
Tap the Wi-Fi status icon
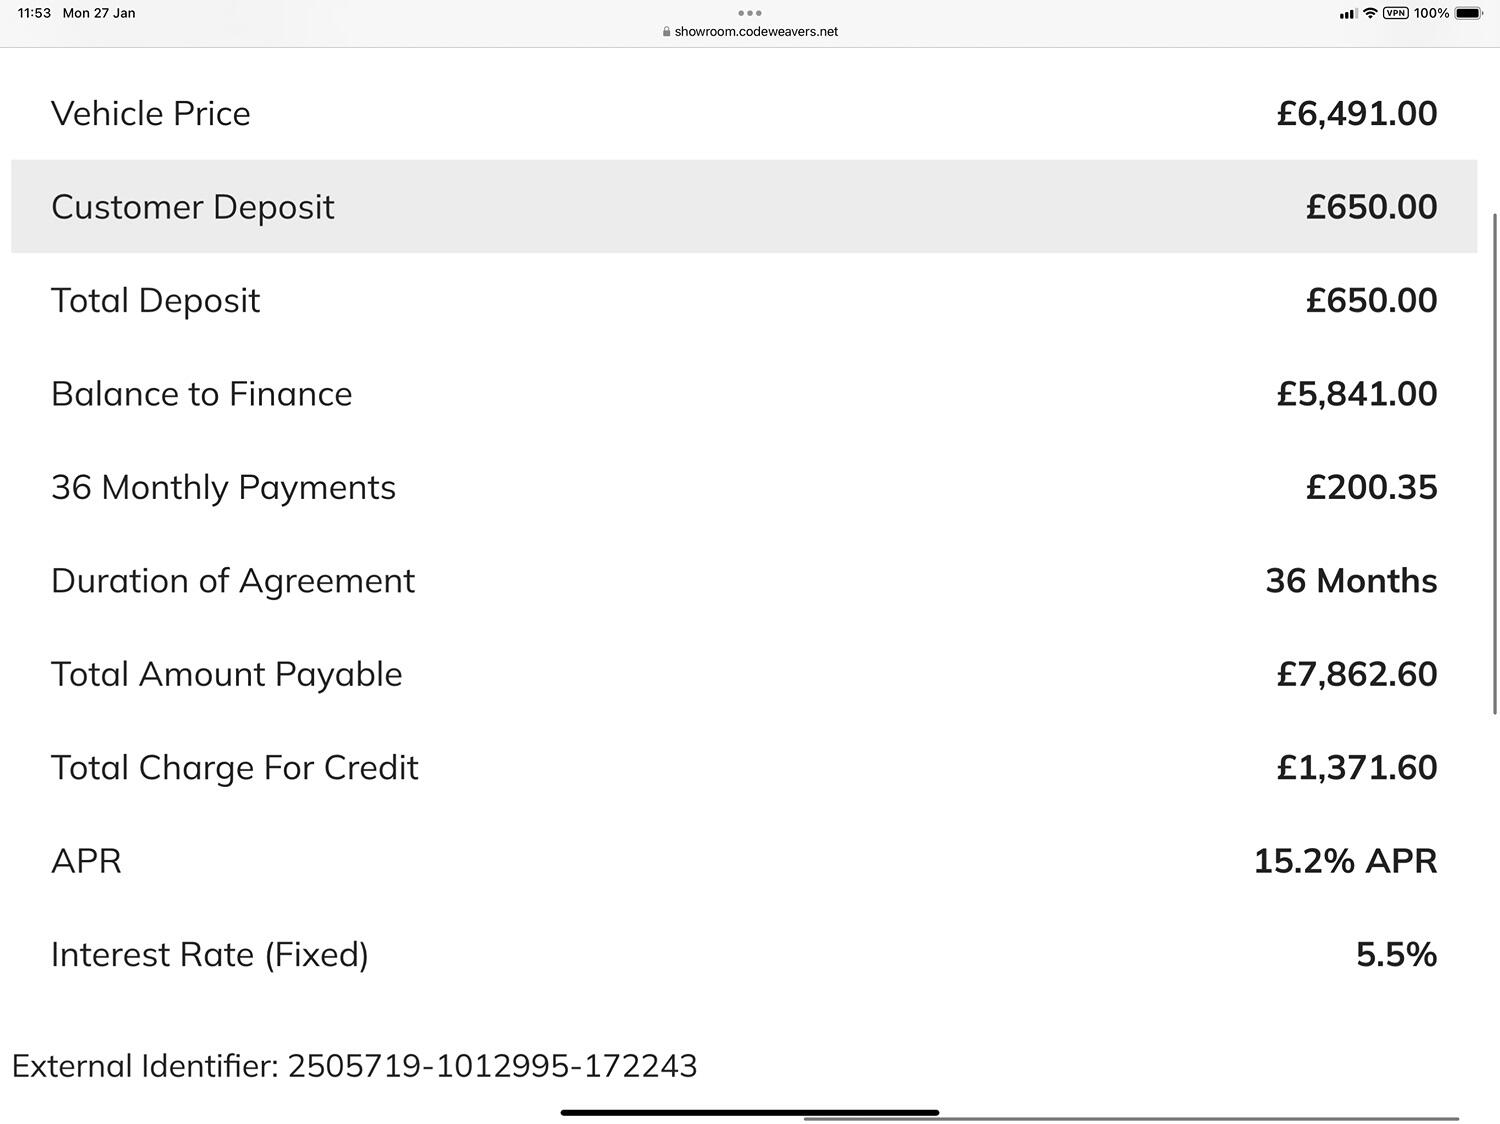[x=1370, y=13]
